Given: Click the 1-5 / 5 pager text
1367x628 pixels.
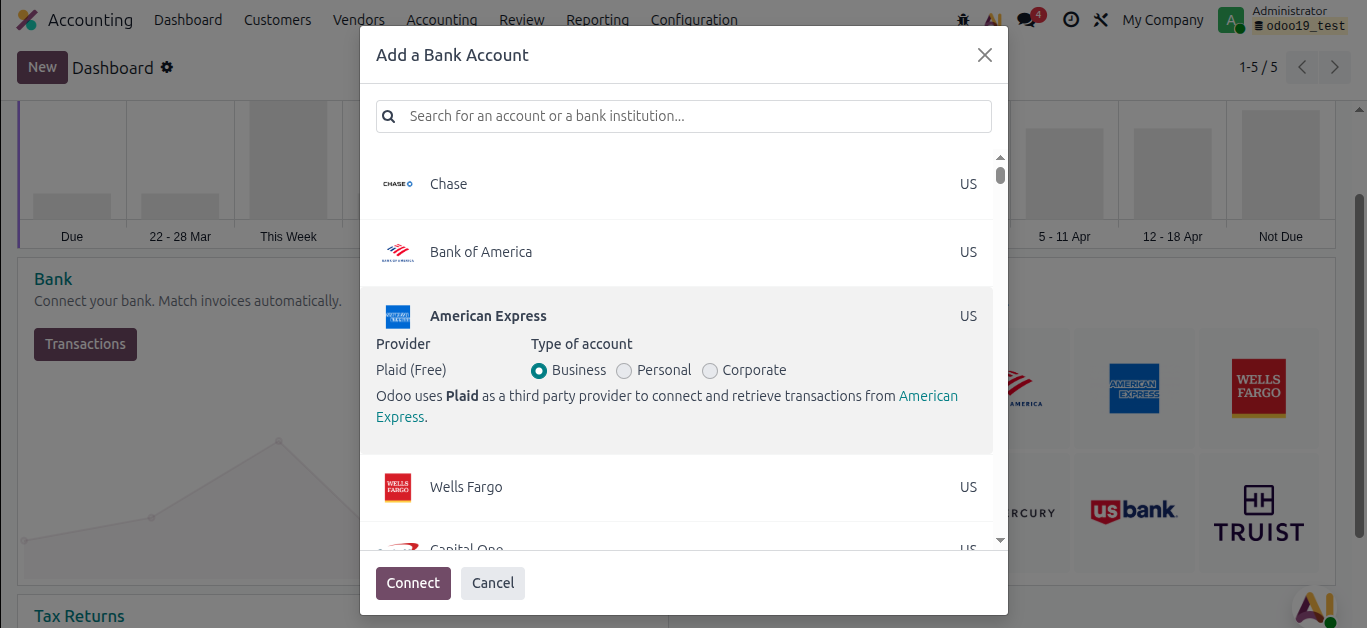Looking at the screenshot, I should (1258, 67).
